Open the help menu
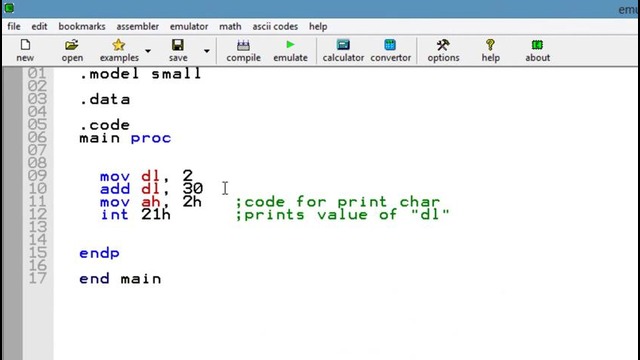Viewport: 640px width, 360px height. click(318, 27)
